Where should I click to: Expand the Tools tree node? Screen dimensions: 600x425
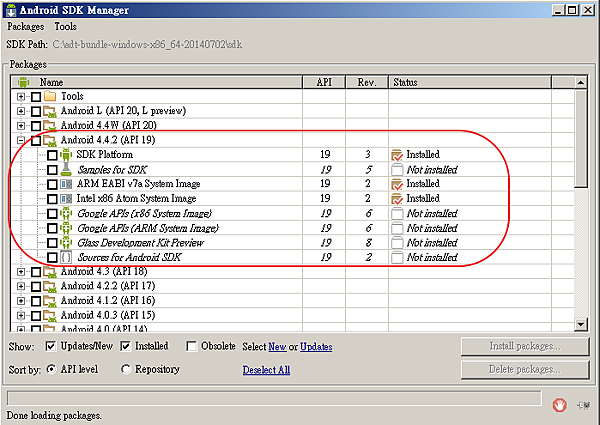tap(21, 96)
